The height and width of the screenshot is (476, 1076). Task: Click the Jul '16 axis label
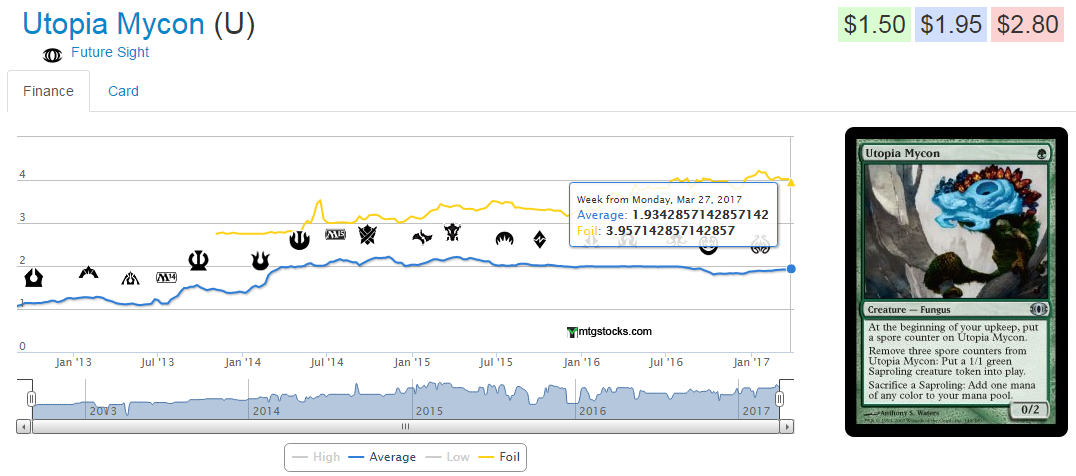coord(667,361)
